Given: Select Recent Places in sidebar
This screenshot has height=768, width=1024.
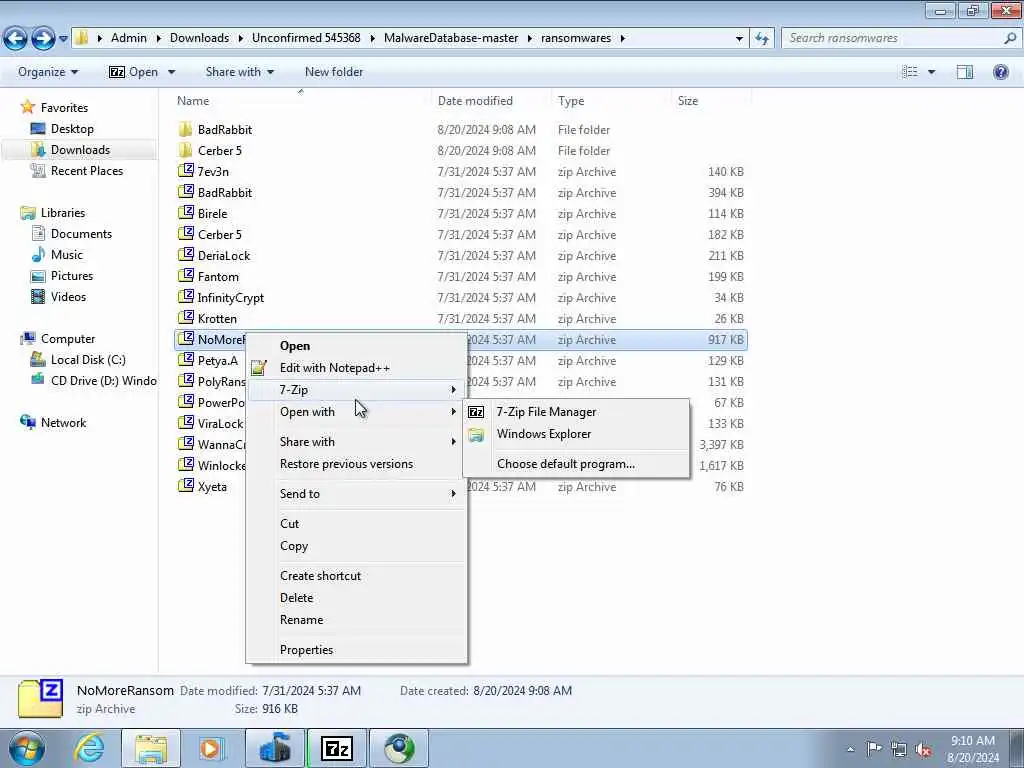Looking at the screenshot, I should point(87,170).
